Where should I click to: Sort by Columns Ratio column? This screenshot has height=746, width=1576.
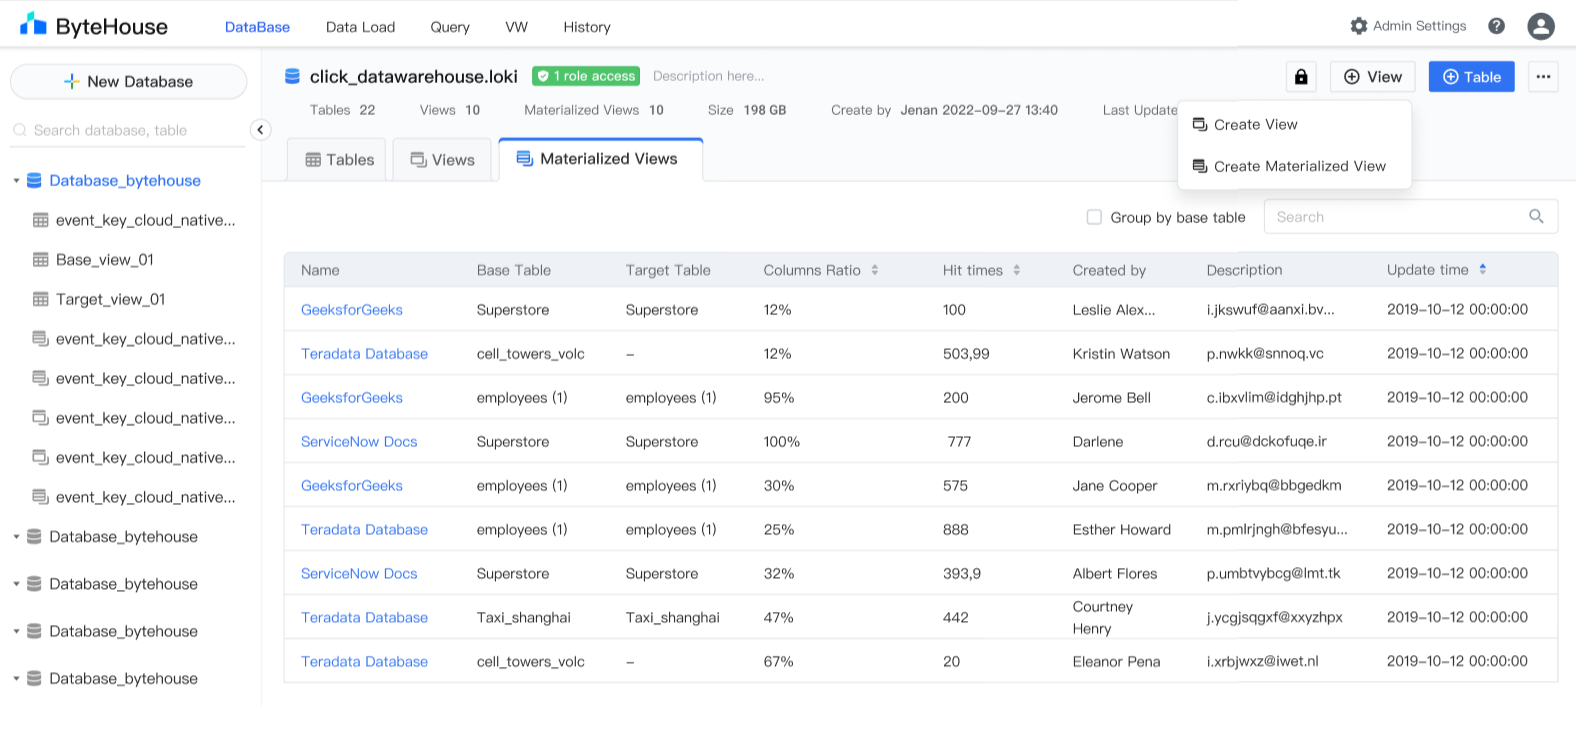[874, 270]
